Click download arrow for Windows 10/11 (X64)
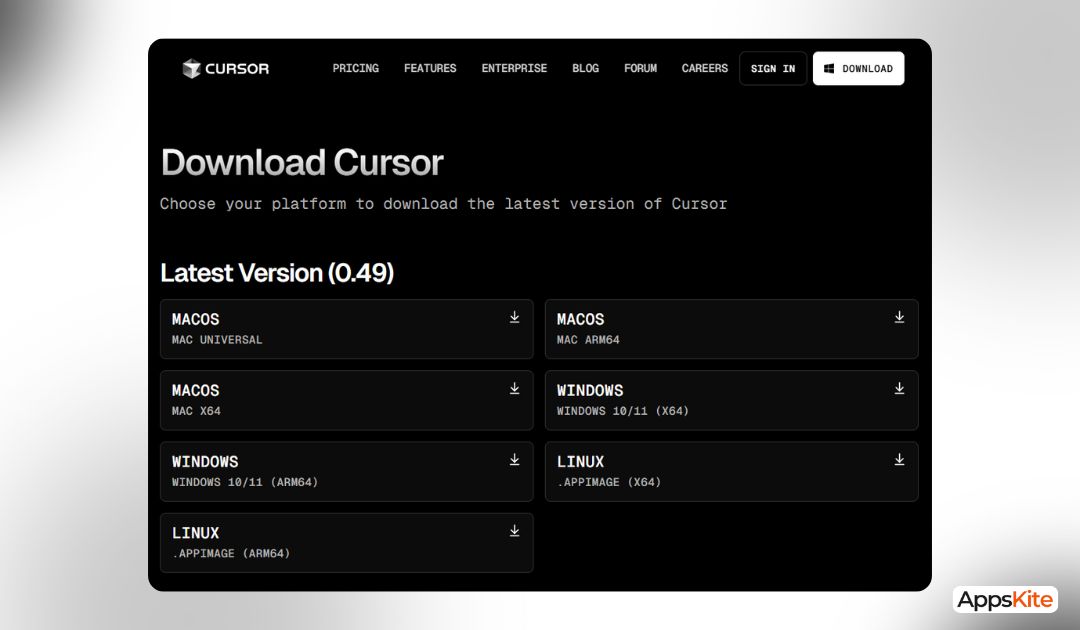 pos(900,388)
